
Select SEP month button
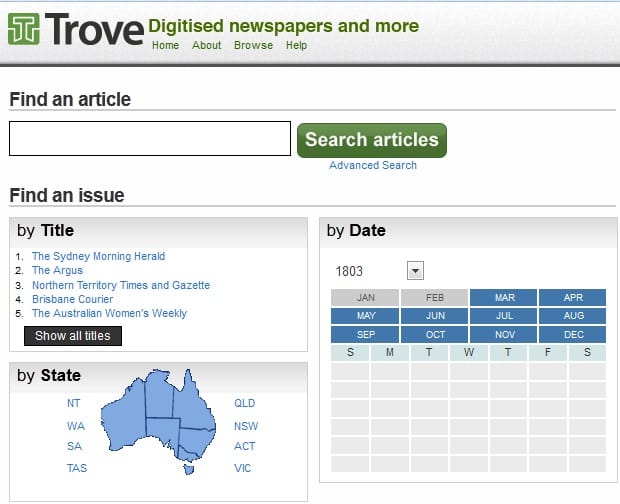click(x=365, y=334)
